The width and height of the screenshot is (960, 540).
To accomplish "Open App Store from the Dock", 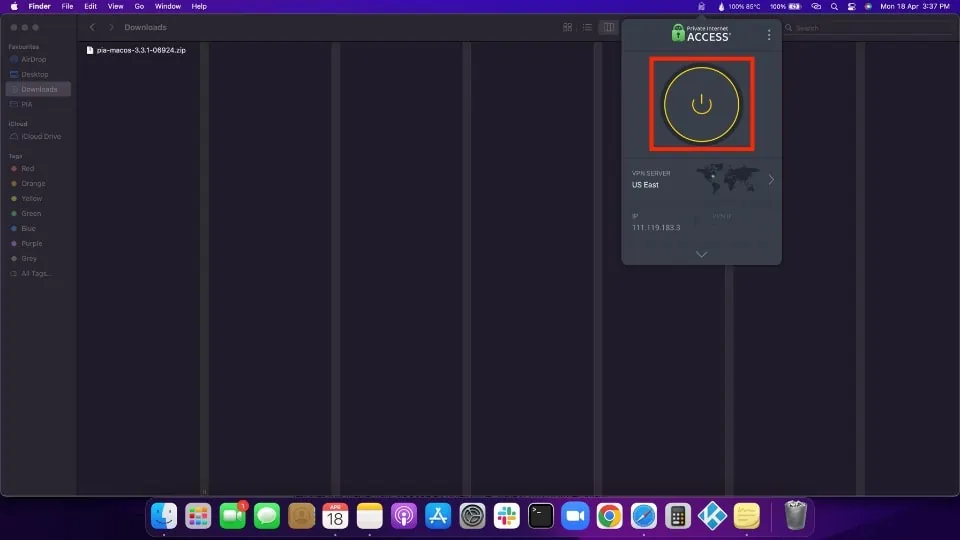I will click(x=438, y=516).
